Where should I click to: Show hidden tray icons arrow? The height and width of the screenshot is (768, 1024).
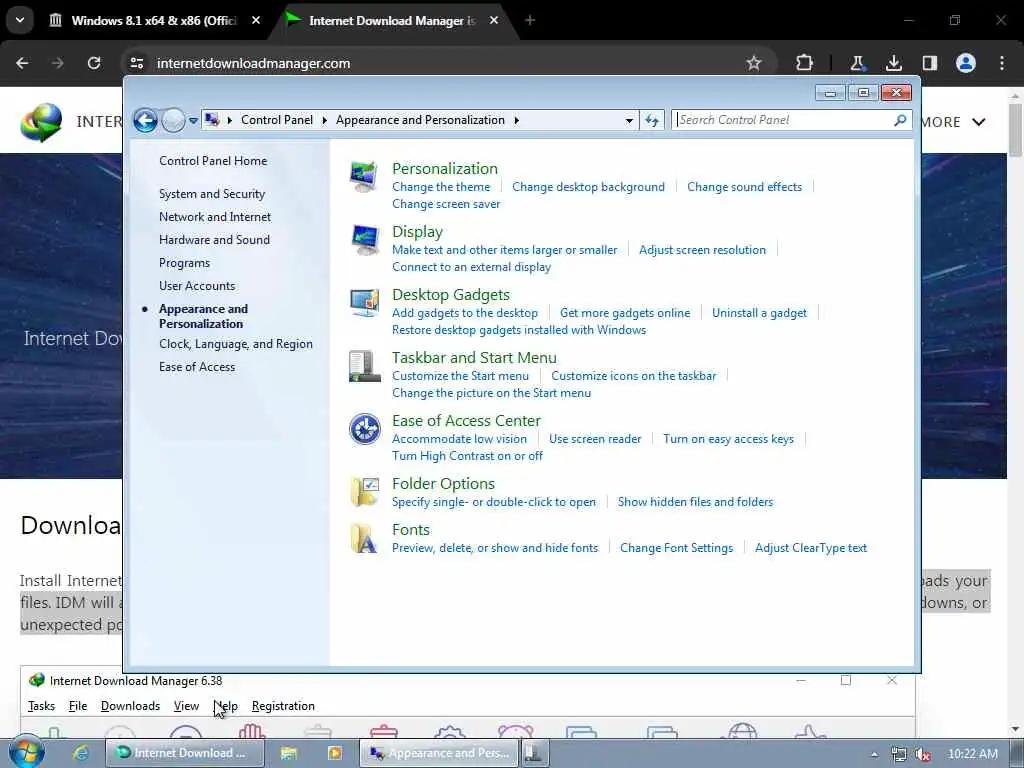pyautogui.click(x=874, y=754)
